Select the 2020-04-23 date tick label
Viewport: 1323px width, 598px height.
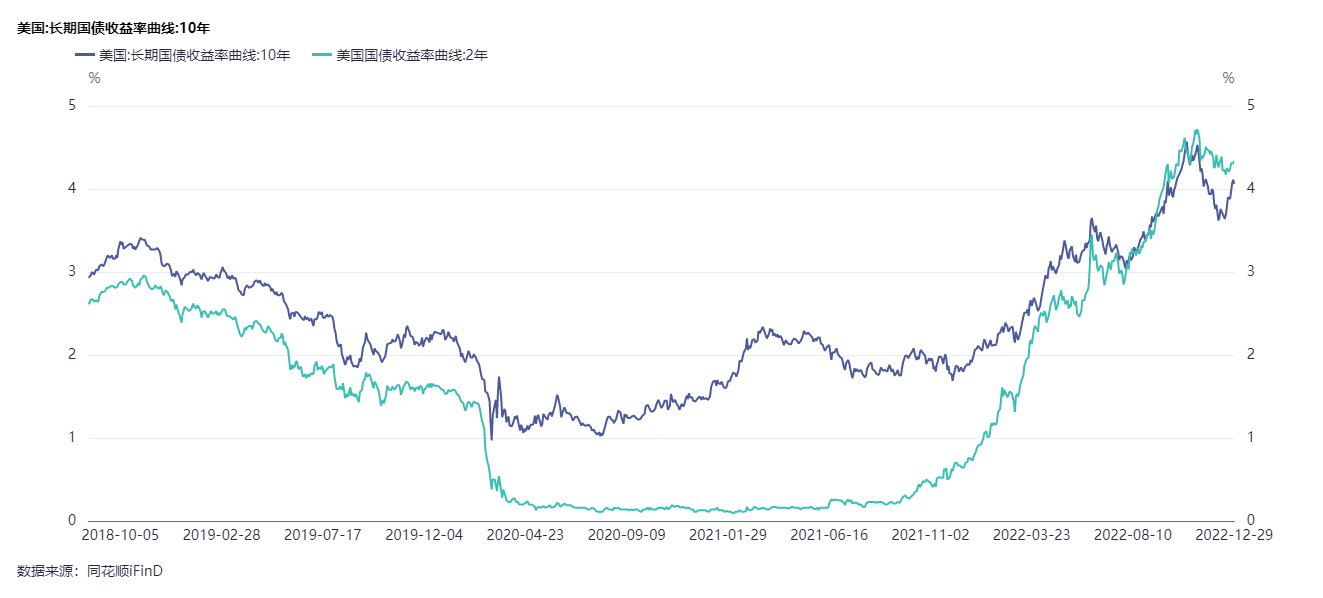click(x=525, y=535)
